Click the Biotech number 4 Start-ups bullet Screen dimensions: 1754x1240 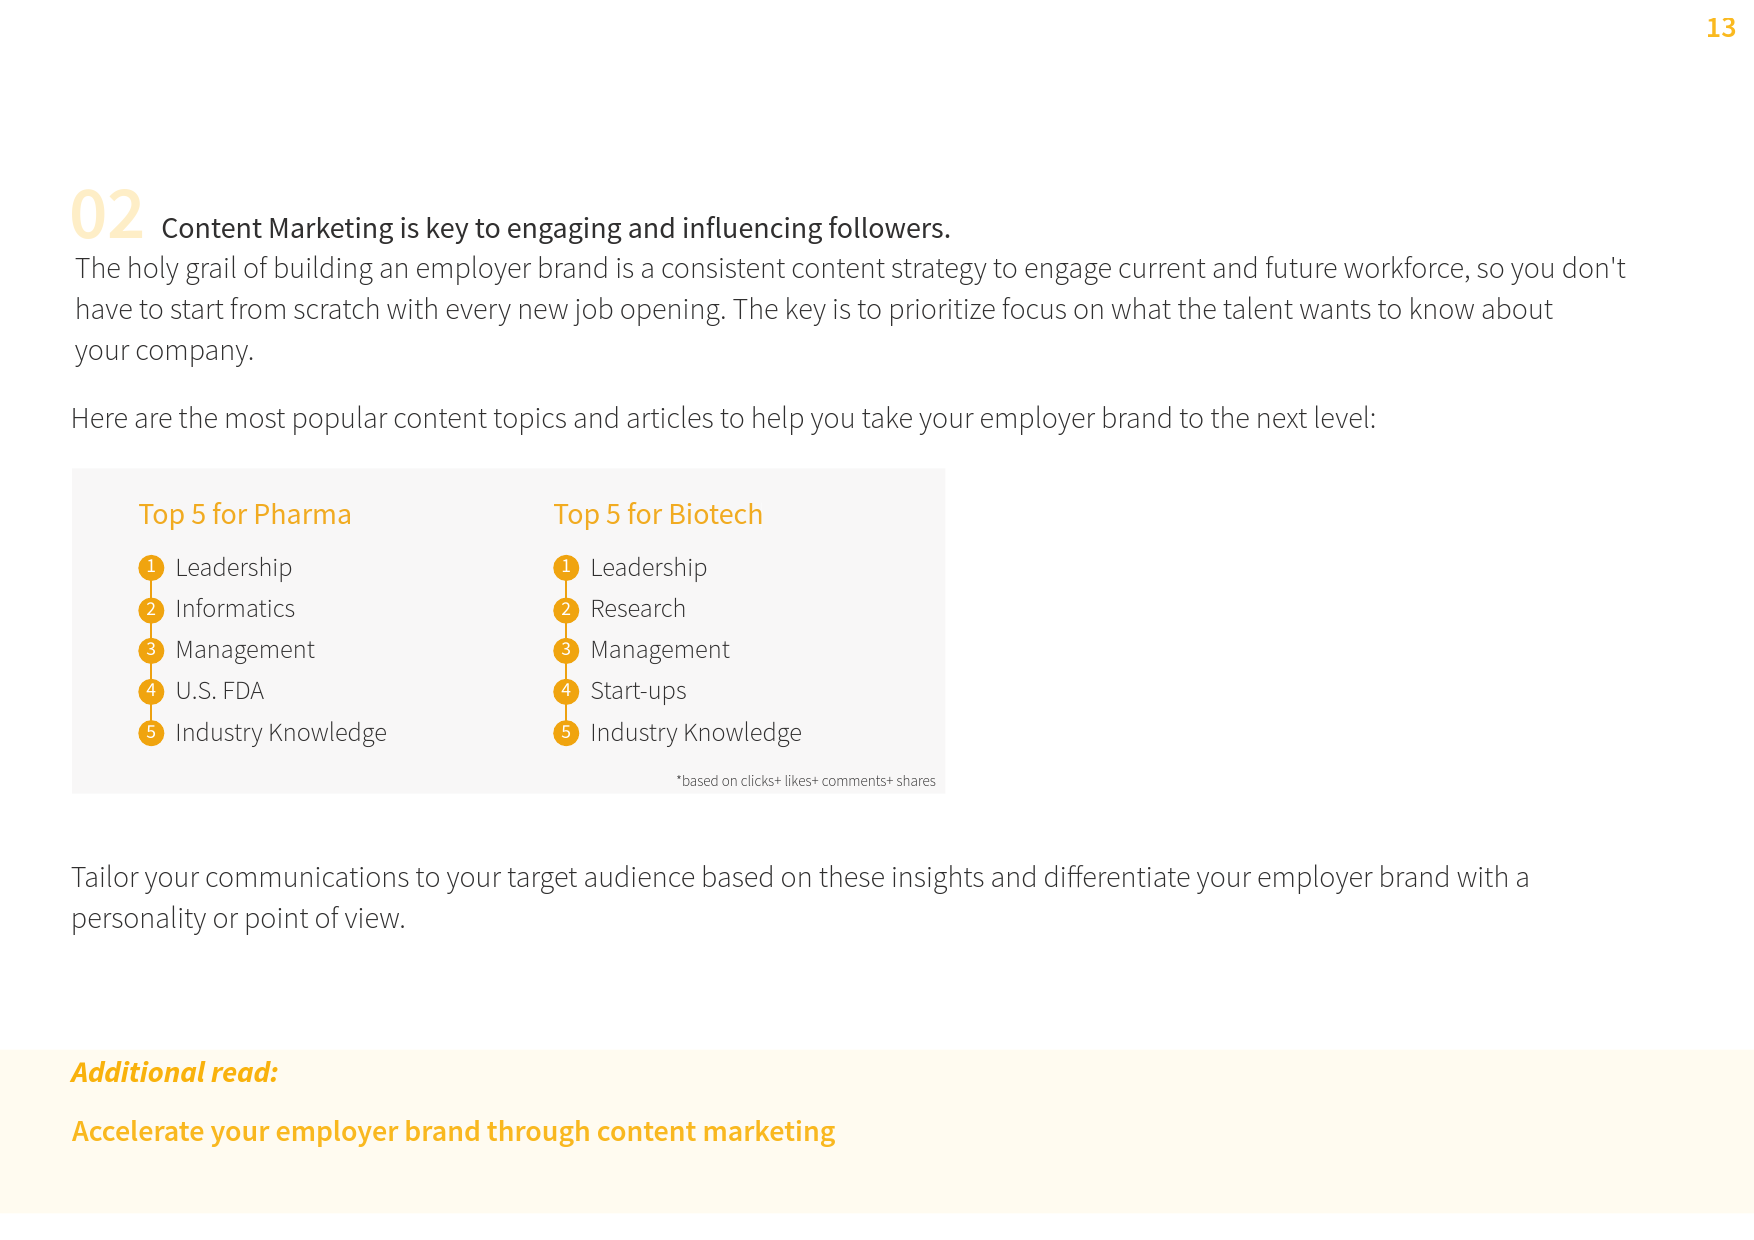[566, 691]
